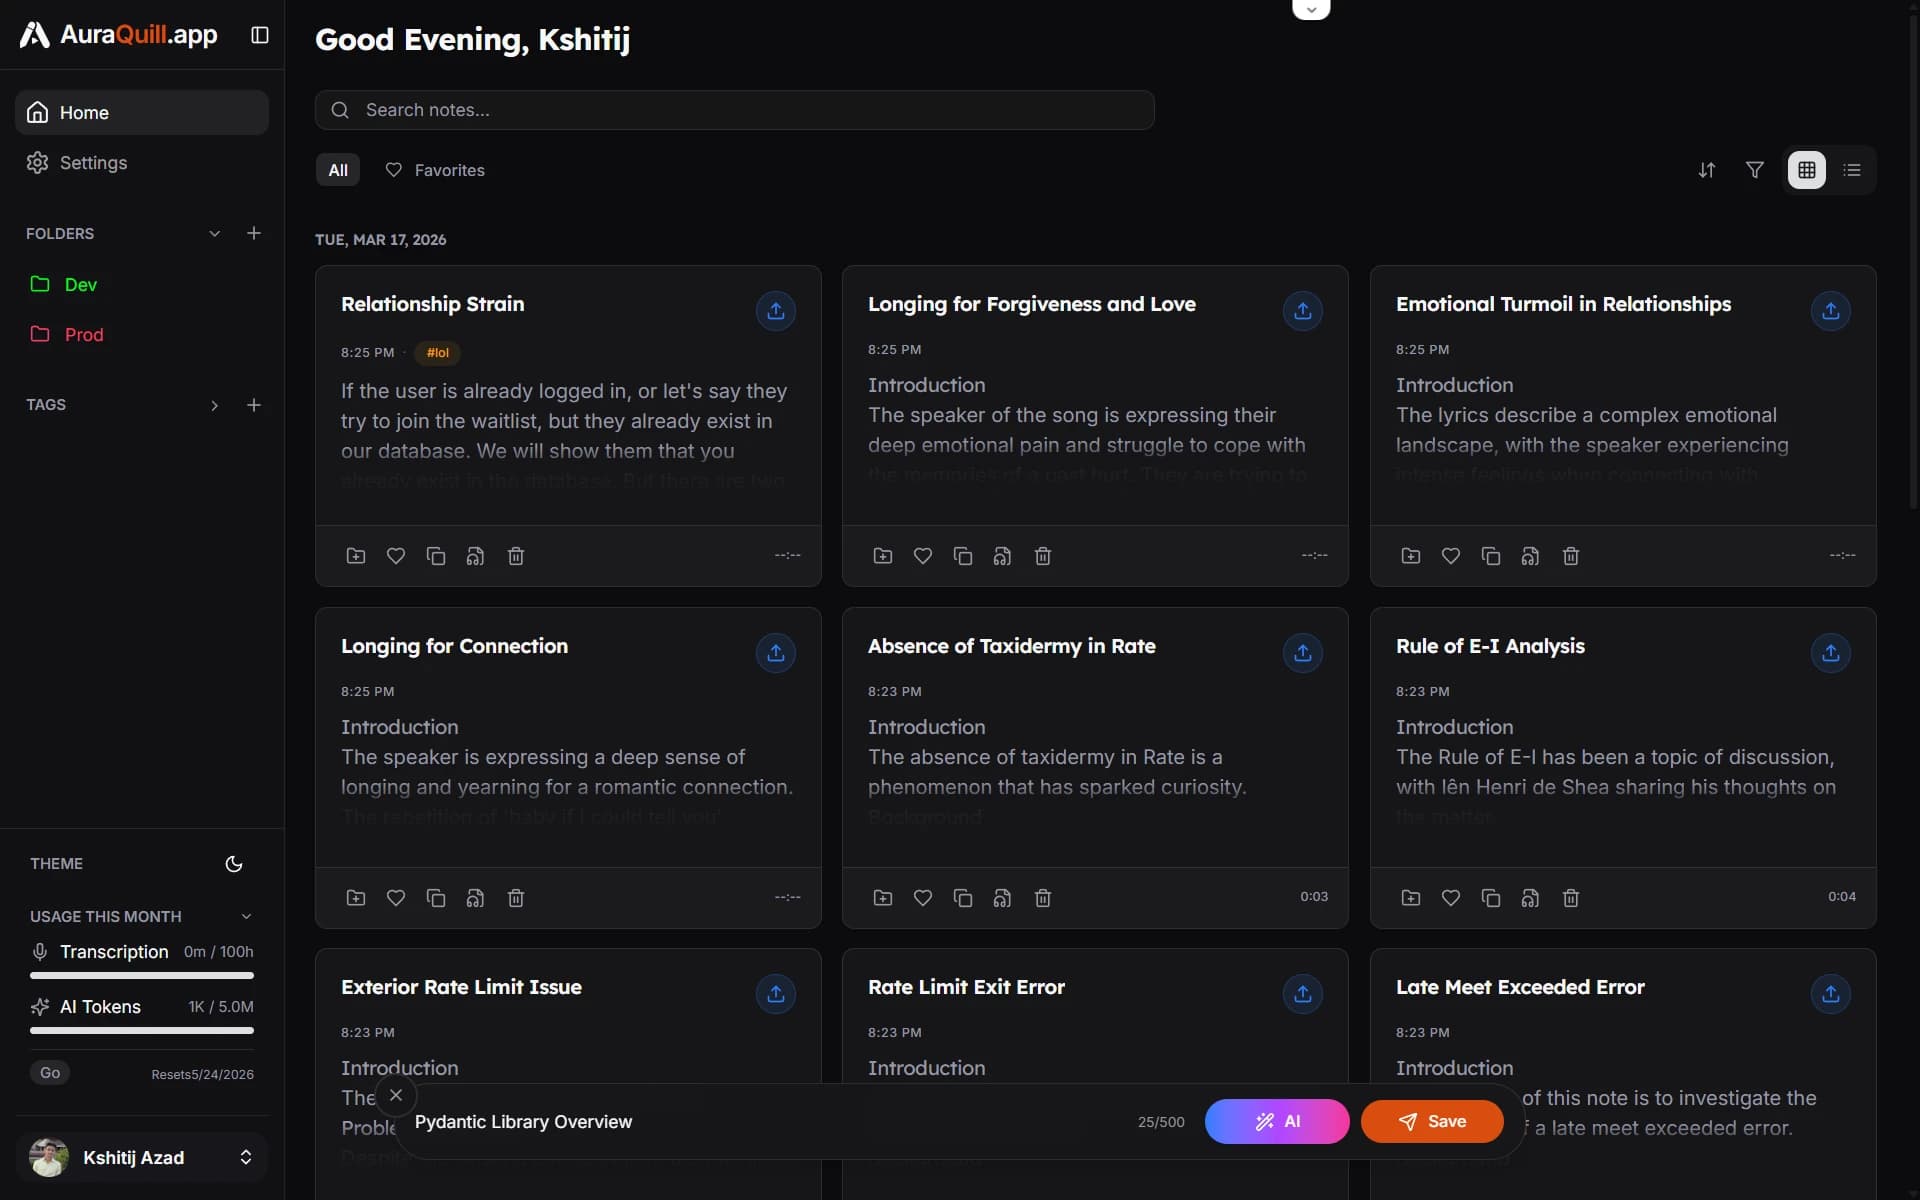Upload Relationship Strain note via share icon
Viewport: 1920px width, 1200px height.
click(776, 311)
